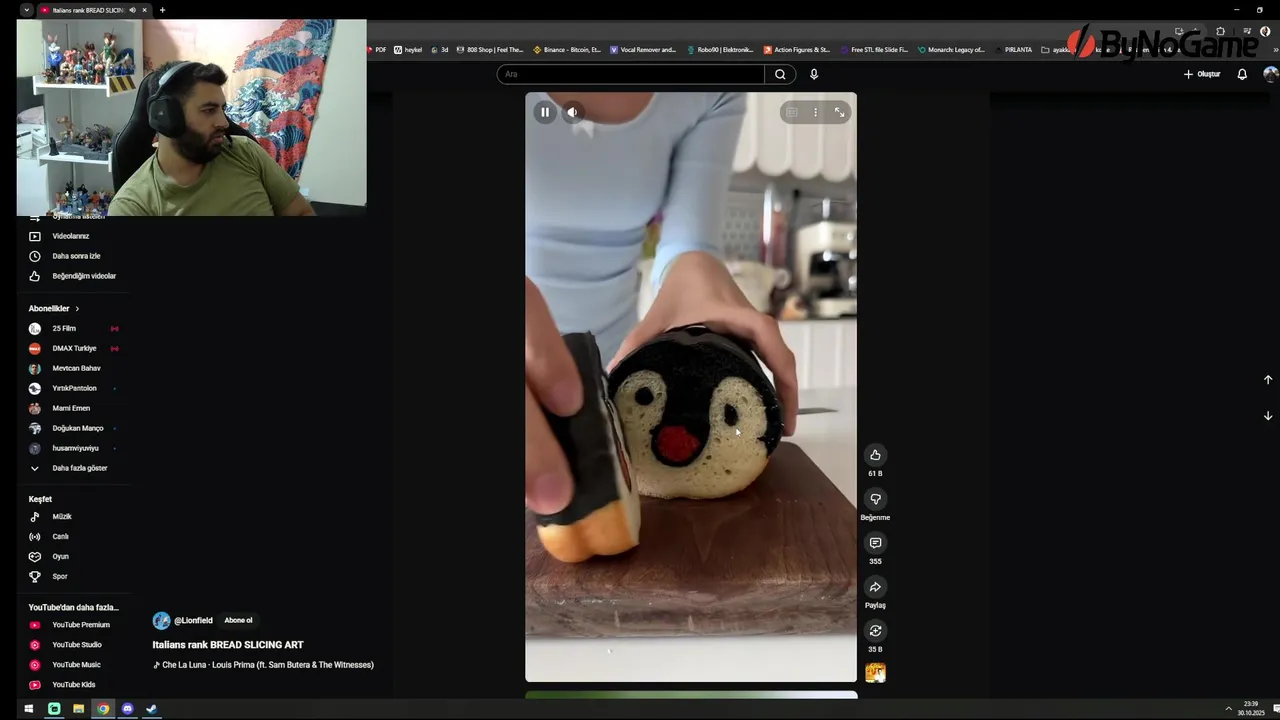Dislike the video (Beğenme)
1280x720 pixels.
[875, 499]
